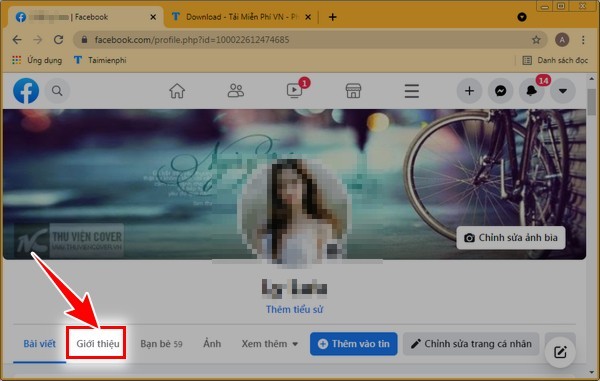
Task: Expand the Xem thêm dropdown
Action: click(269, 344)
